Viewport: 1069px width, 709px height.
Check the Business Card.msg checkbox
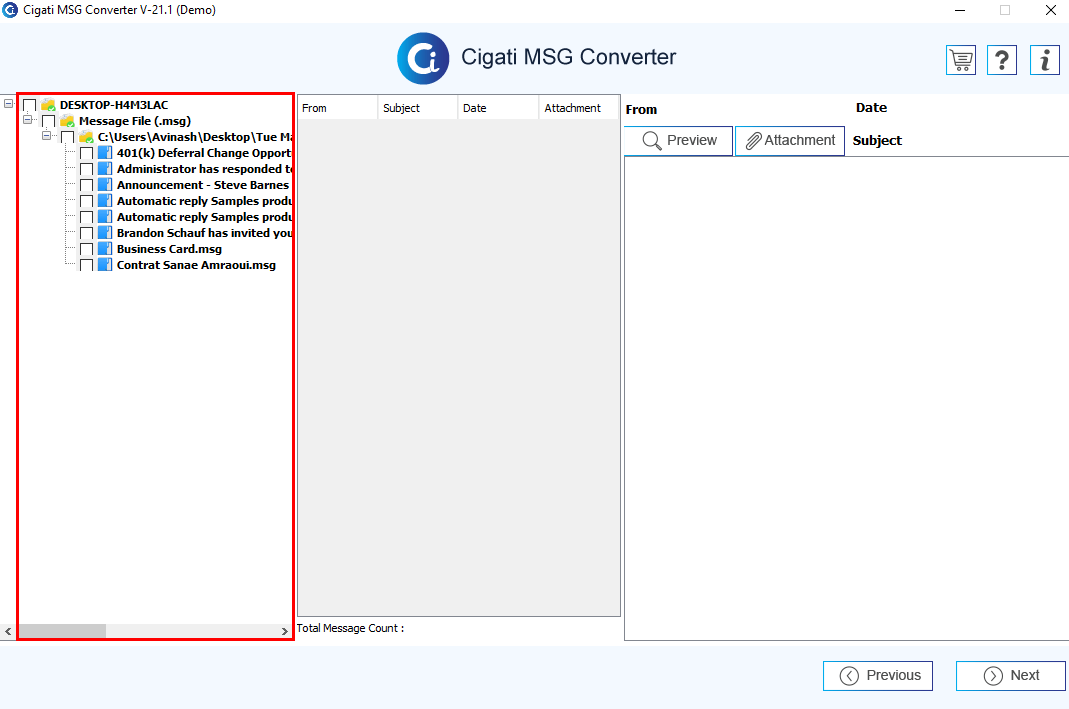87,250
